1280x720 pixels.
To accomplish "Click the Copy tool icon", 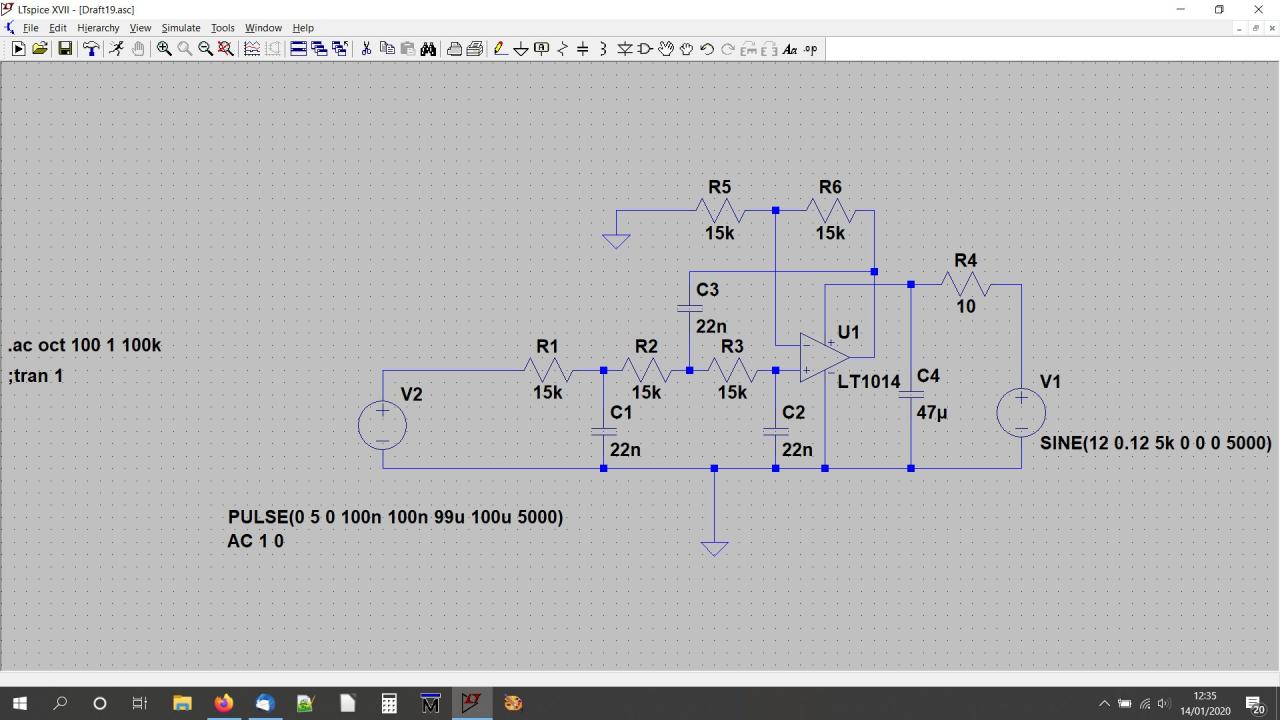I will tap(387, 49).
